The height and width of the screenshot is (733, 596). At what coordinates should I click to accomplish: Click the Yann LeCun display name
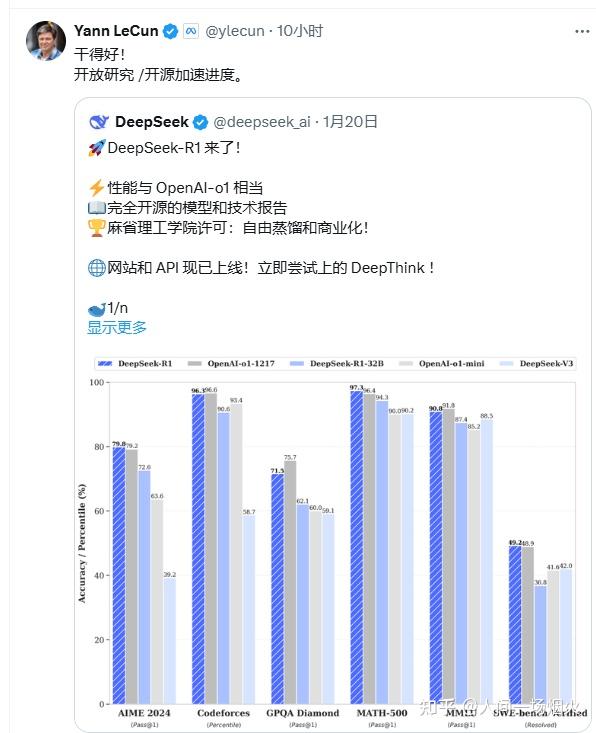[116, 31]
